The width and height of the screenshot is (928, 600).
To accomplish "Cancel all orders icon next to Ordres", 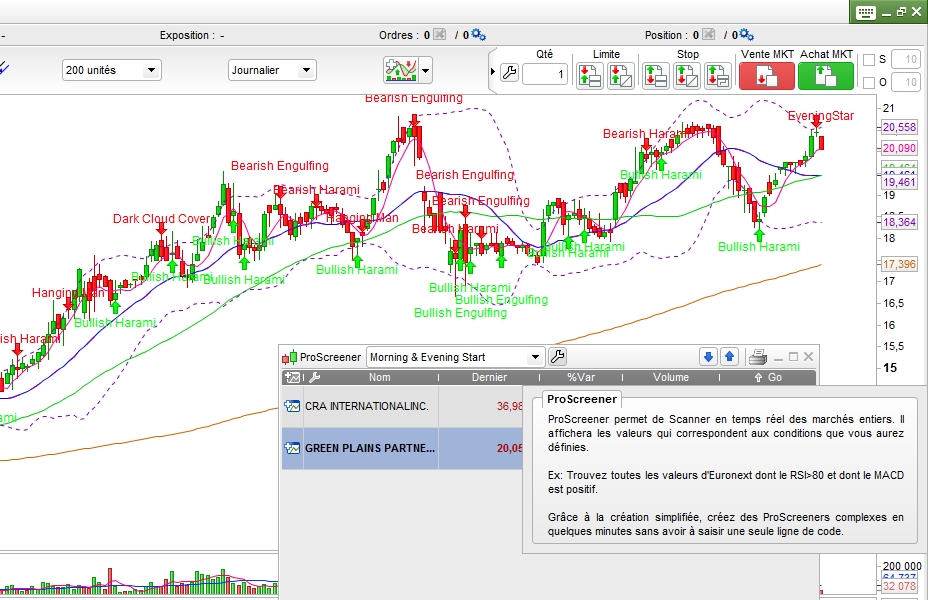I will point(439,35).
